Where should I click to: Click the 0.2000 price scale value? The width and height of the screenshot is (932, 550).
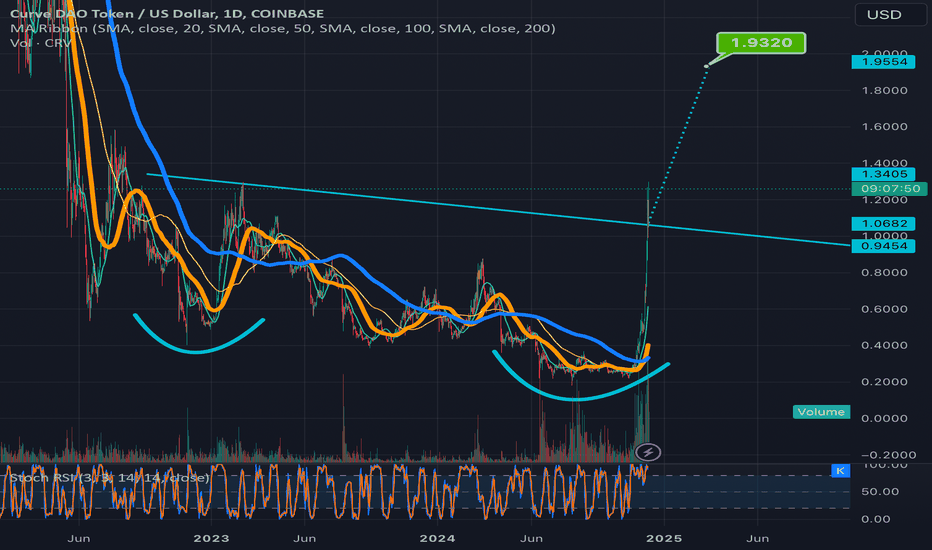click(x=884, y=382)
